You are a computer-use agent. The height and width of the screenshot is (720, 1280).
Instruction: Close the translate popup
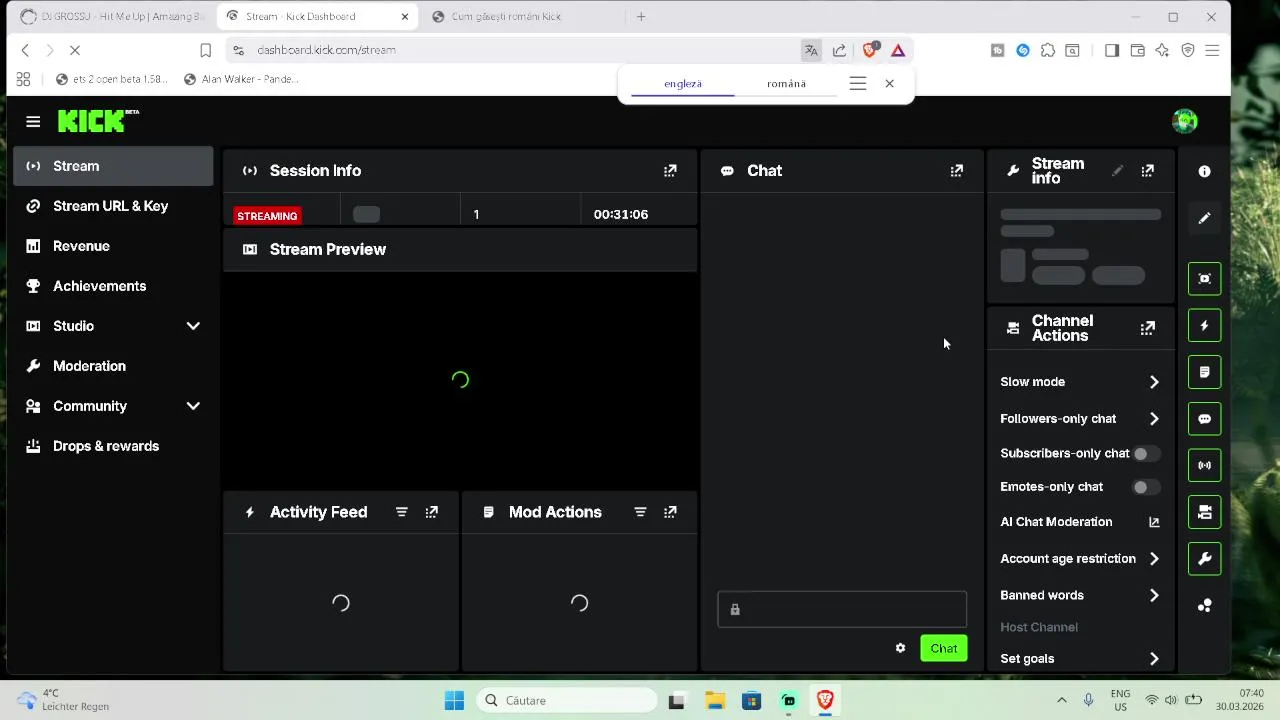(x=889, y=84)
